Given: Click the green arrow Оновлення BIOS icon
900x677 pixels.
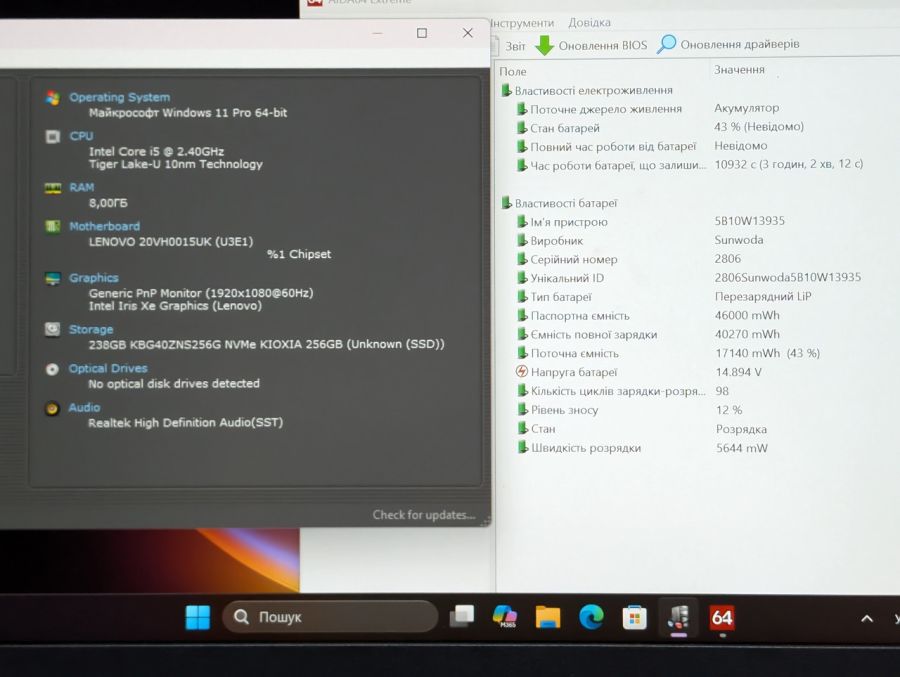Looking at the screenshot, I should click(x=544, y=45).
